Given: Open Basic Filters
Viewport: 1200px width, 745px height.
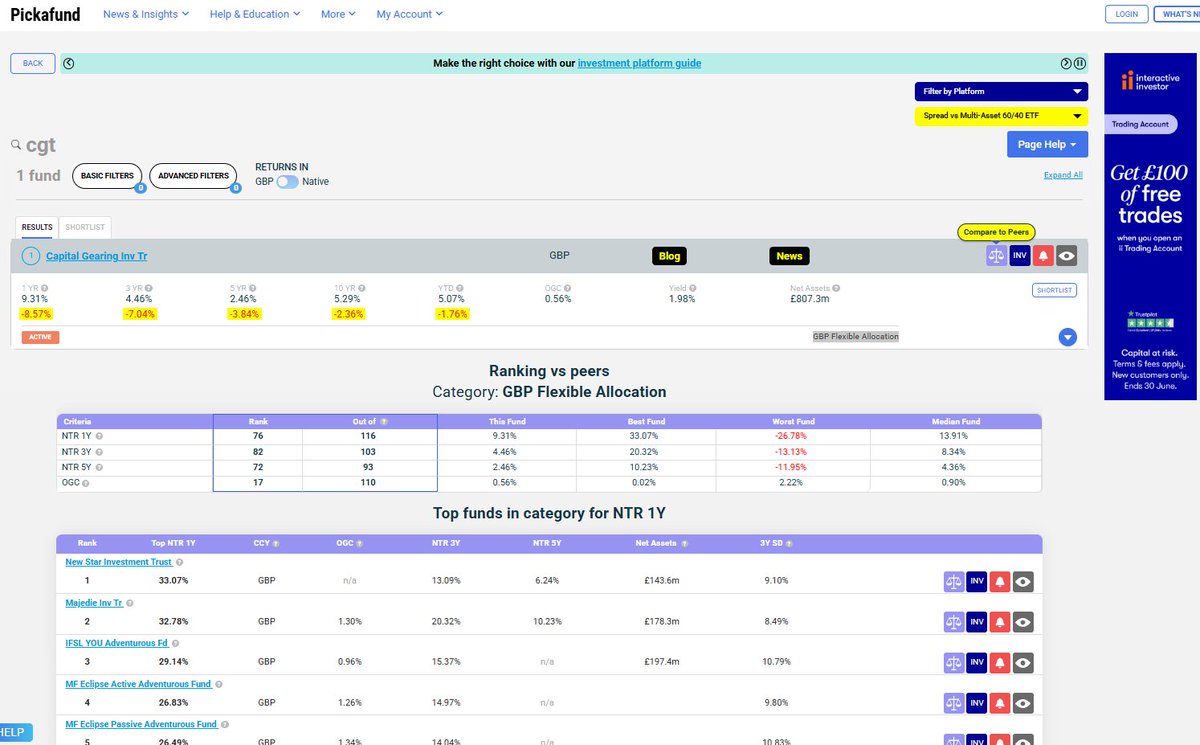Looking at the screenshot, I should click(107, 176).
